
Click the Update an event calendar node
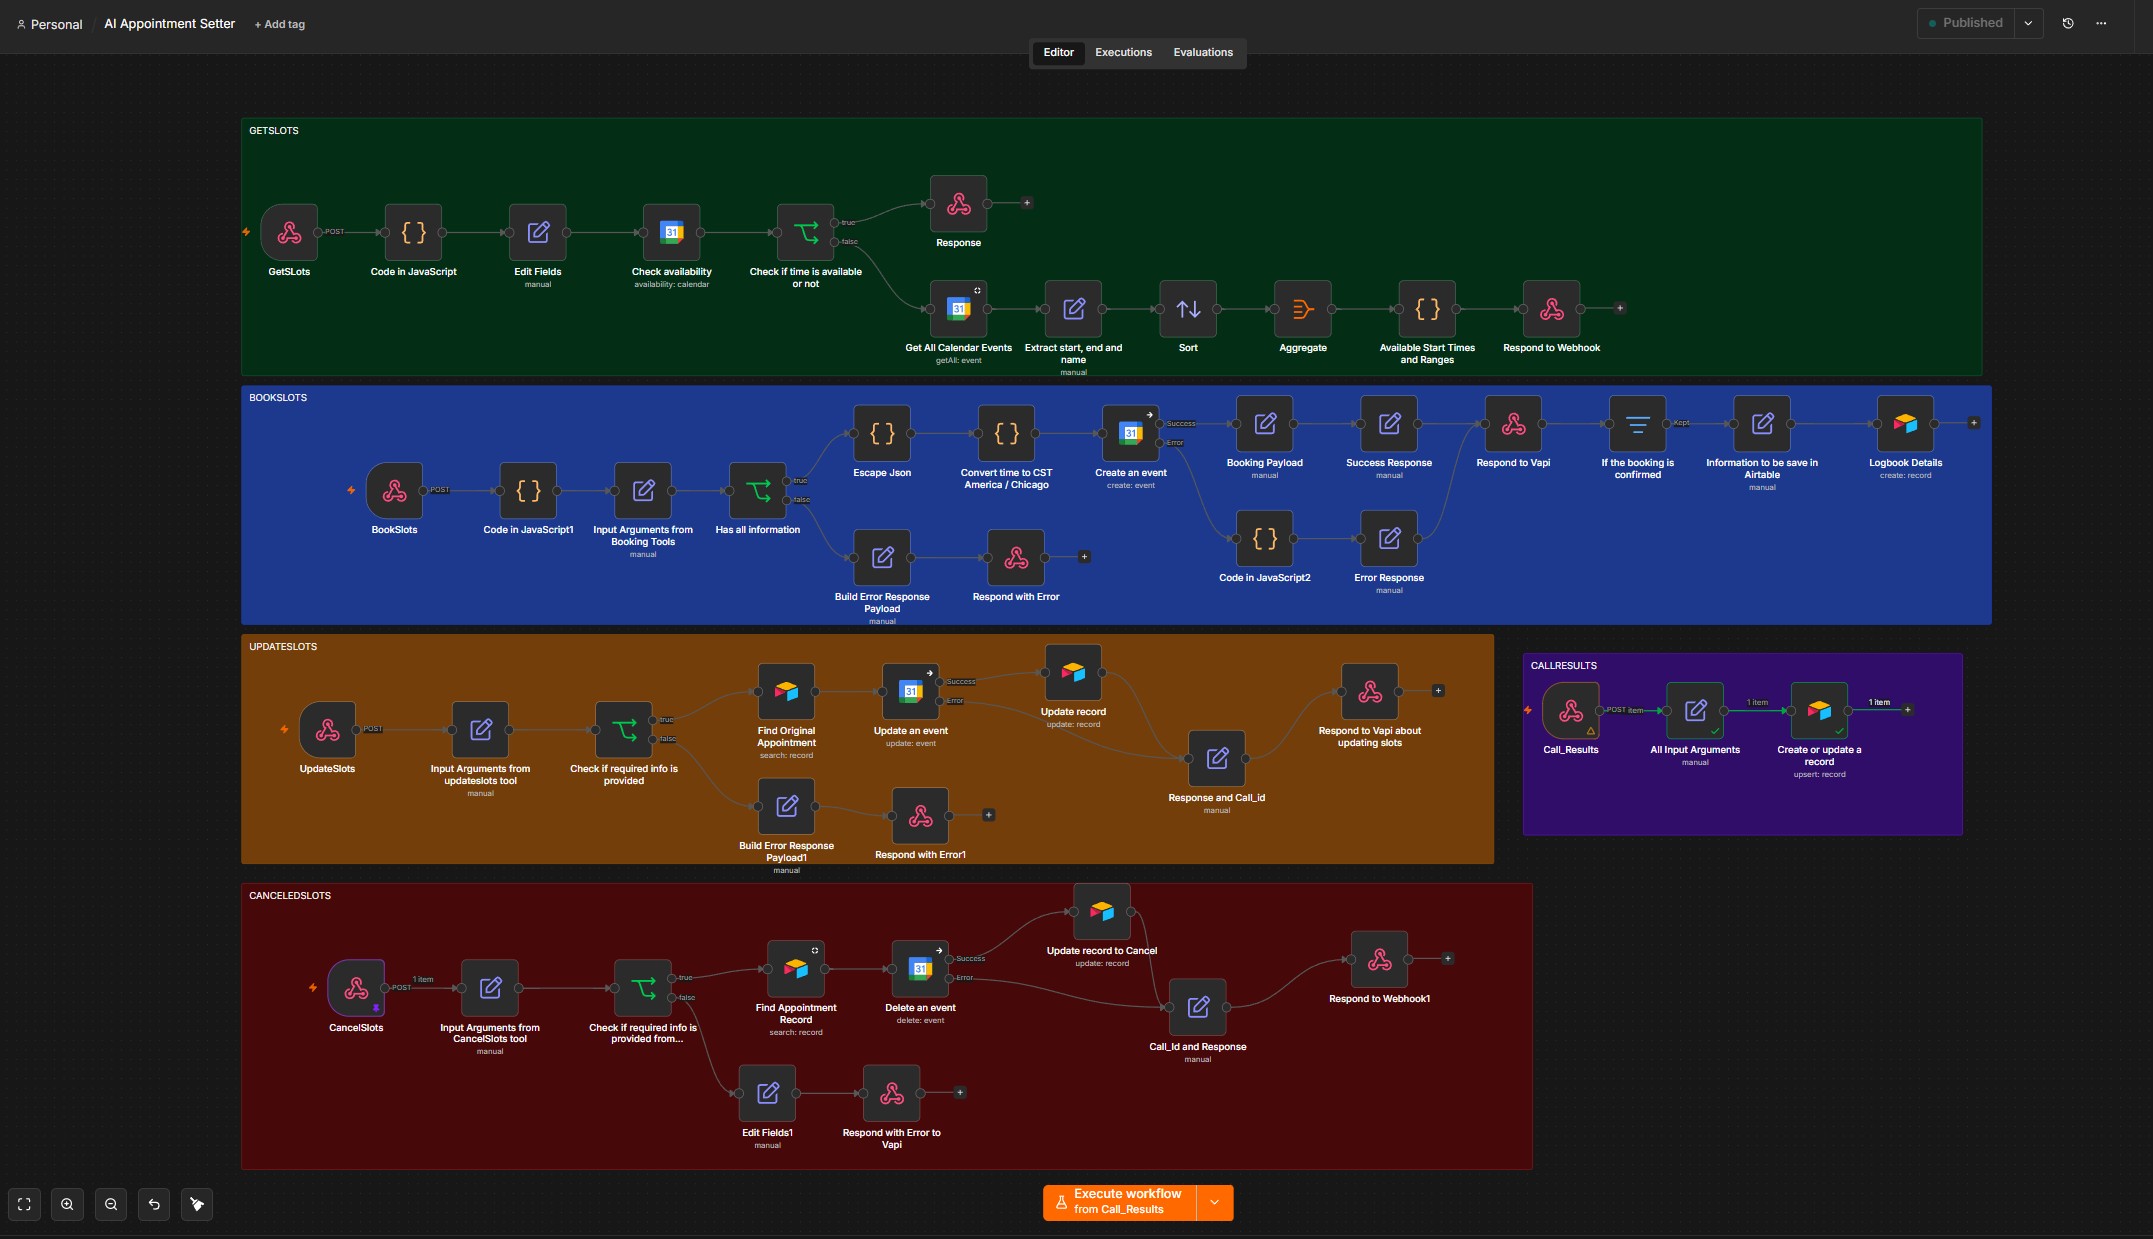pyautogui.click(x=911, y=692)
